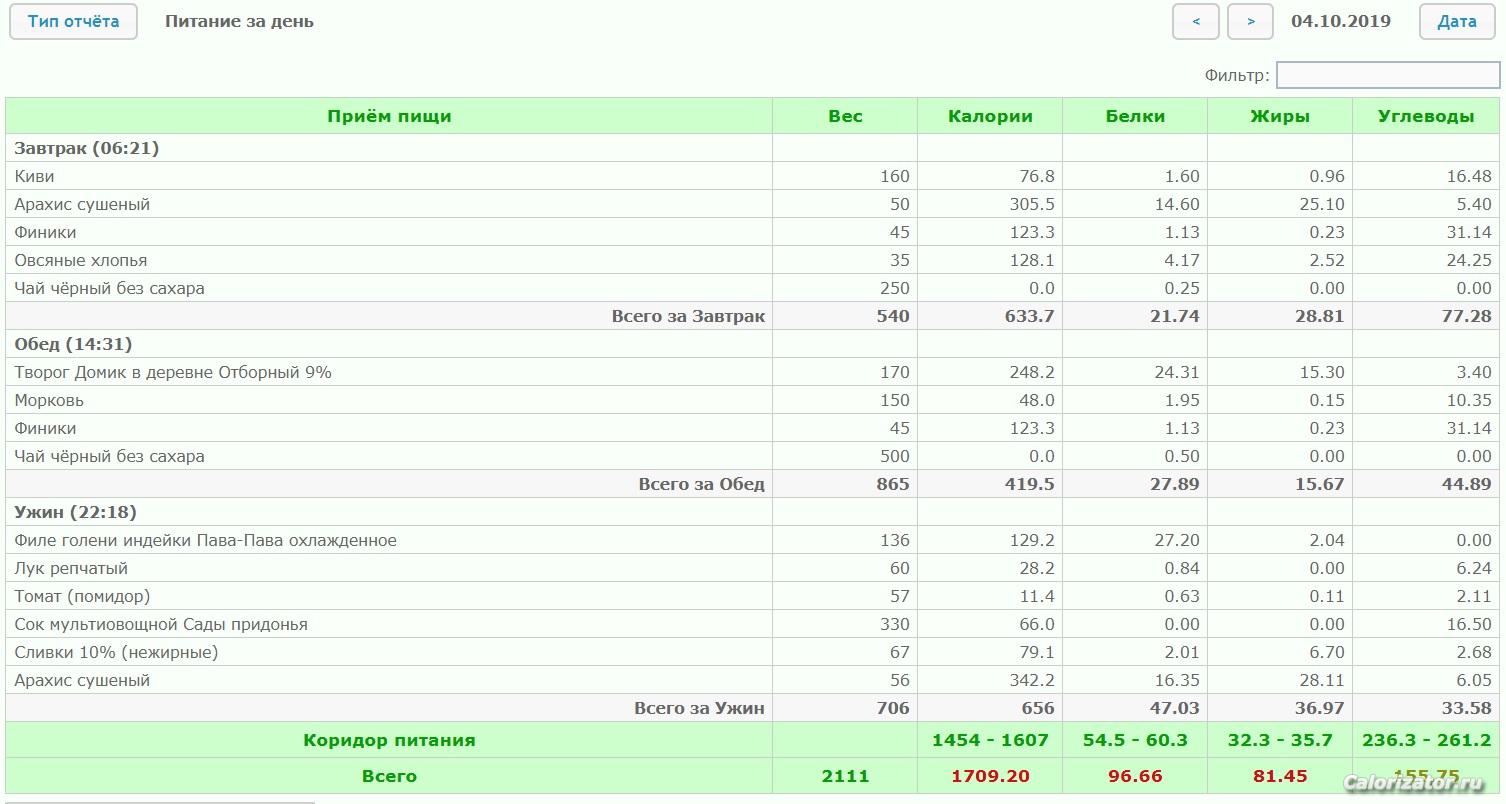1506x804 pixels.
Task: Click Чай чёрный без сахара weighing 250
Action: (109, 288)
